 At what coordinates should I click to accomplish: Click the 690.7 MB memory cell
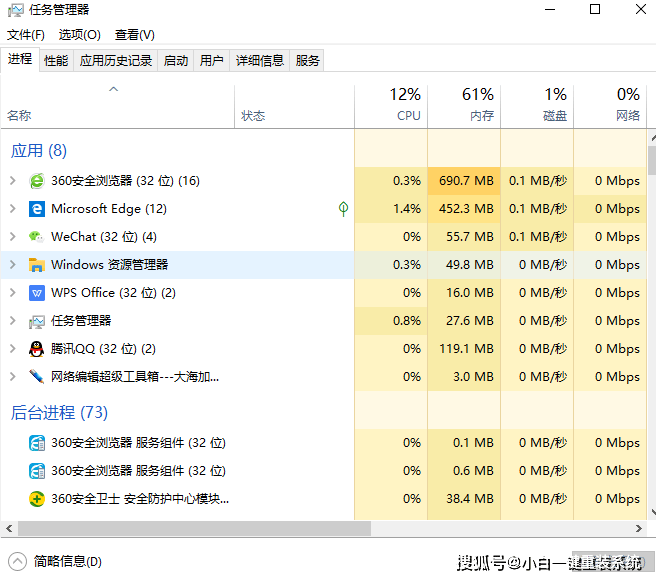[464, 181]
